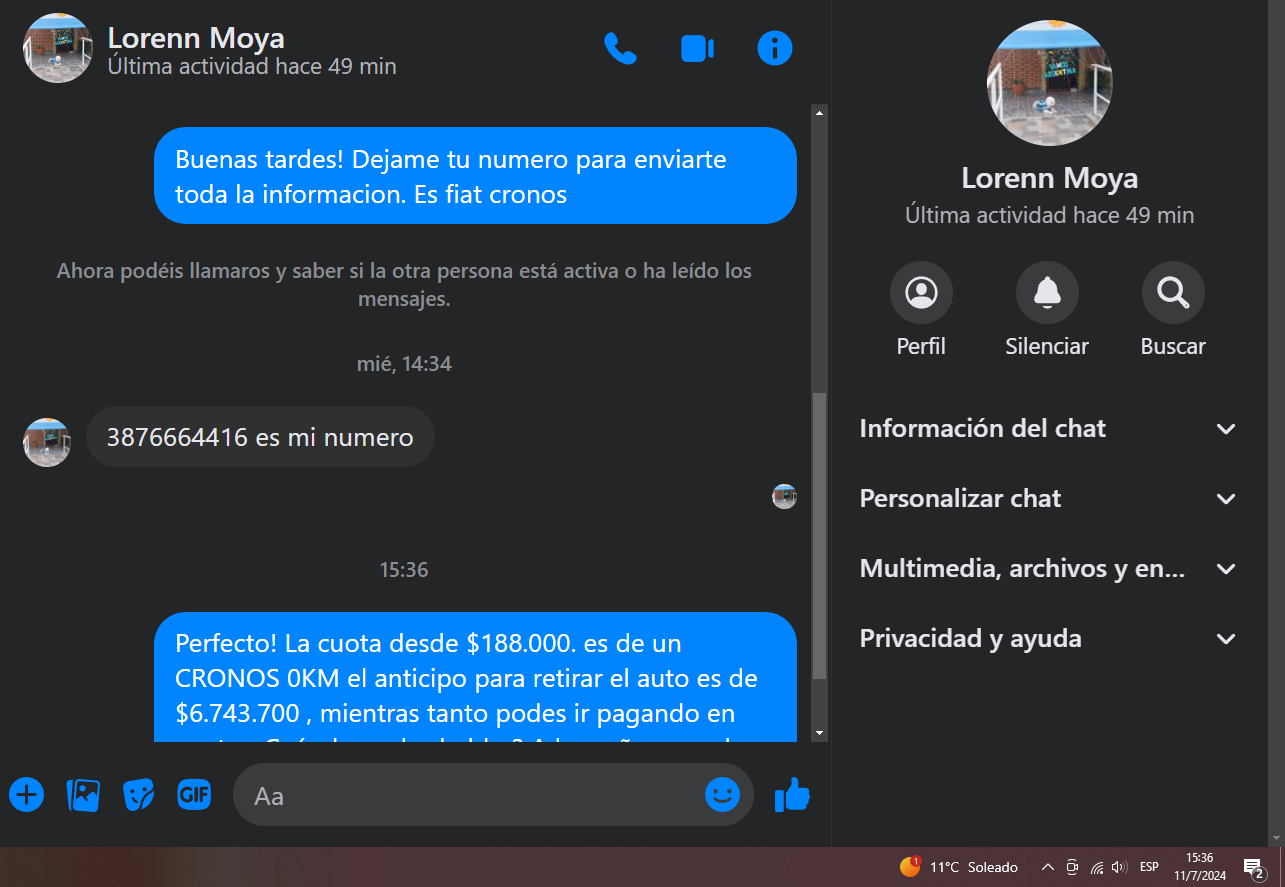Expand Multimedia, archivos y enlaces section
The image size is (1285, 887).
point(1048,569)
